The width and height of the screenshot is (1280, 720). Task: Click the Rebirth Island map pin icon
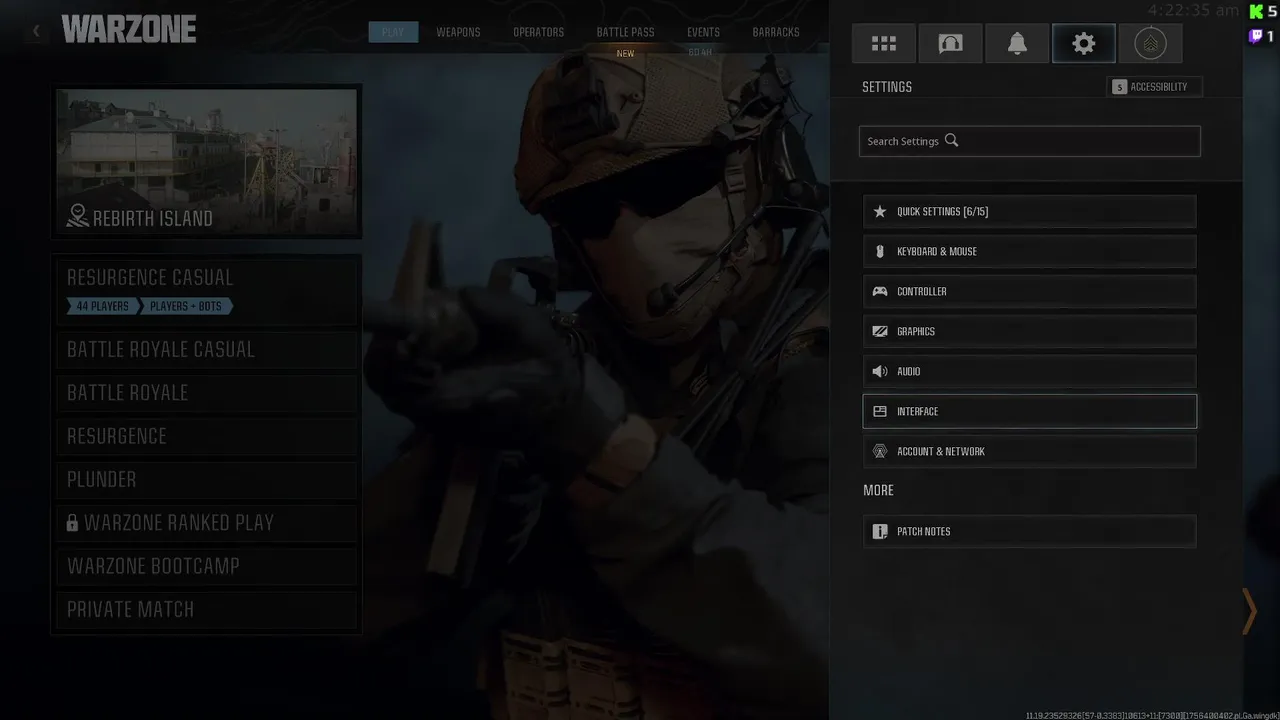(x=77, y=216)
